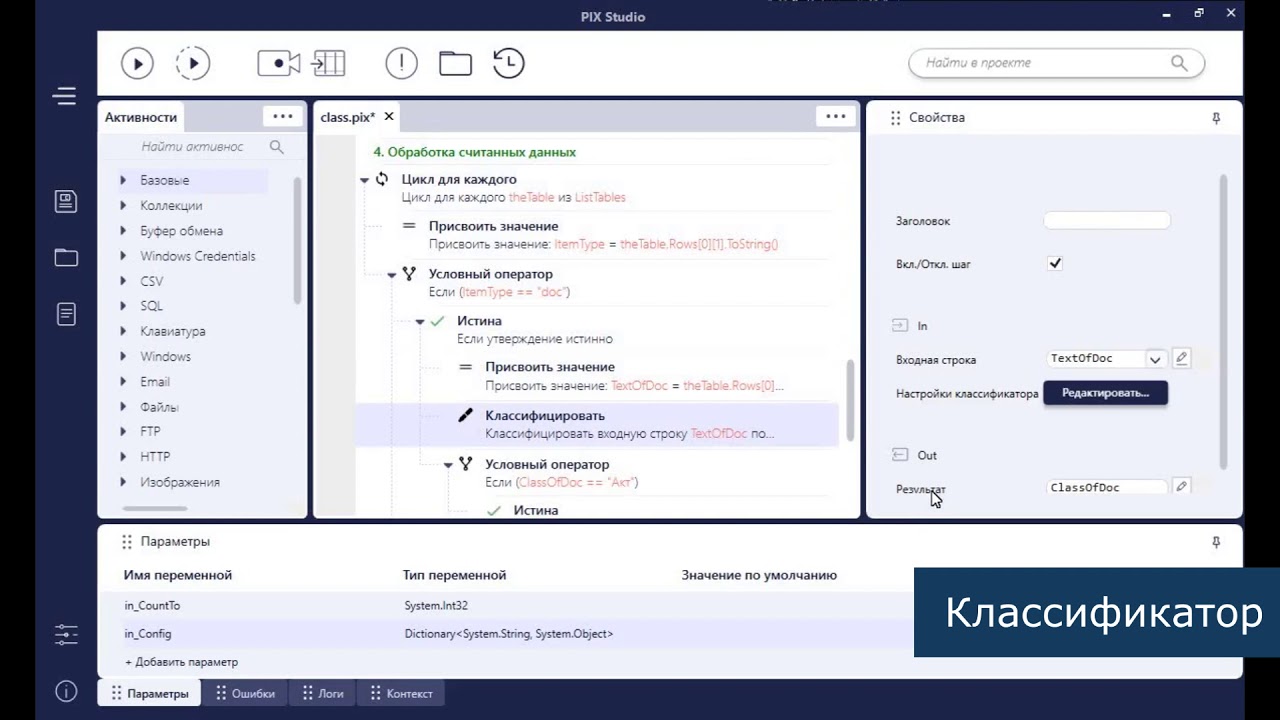The image size is (1280, 720).
Task: Click the pencil icon next to Результат
Action: click(x=1181, y=487)
